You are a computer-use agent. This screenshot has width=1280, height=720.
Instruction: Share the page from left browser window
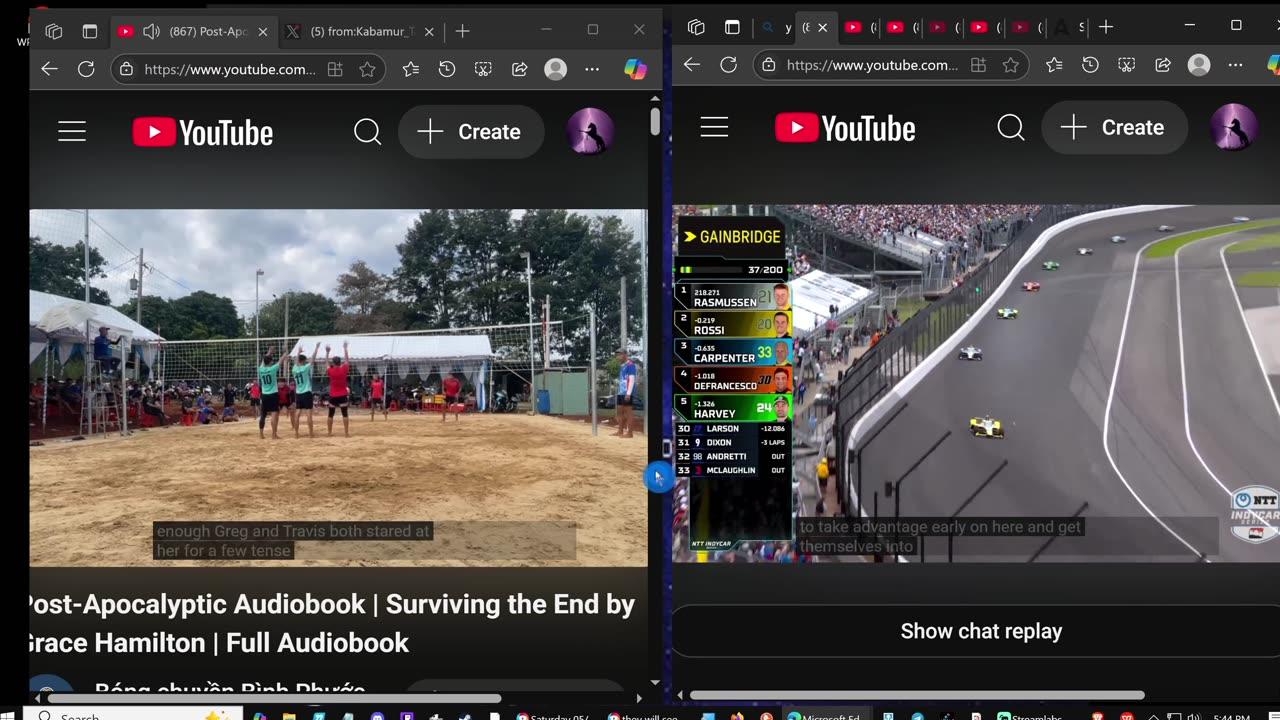(520, 69)
